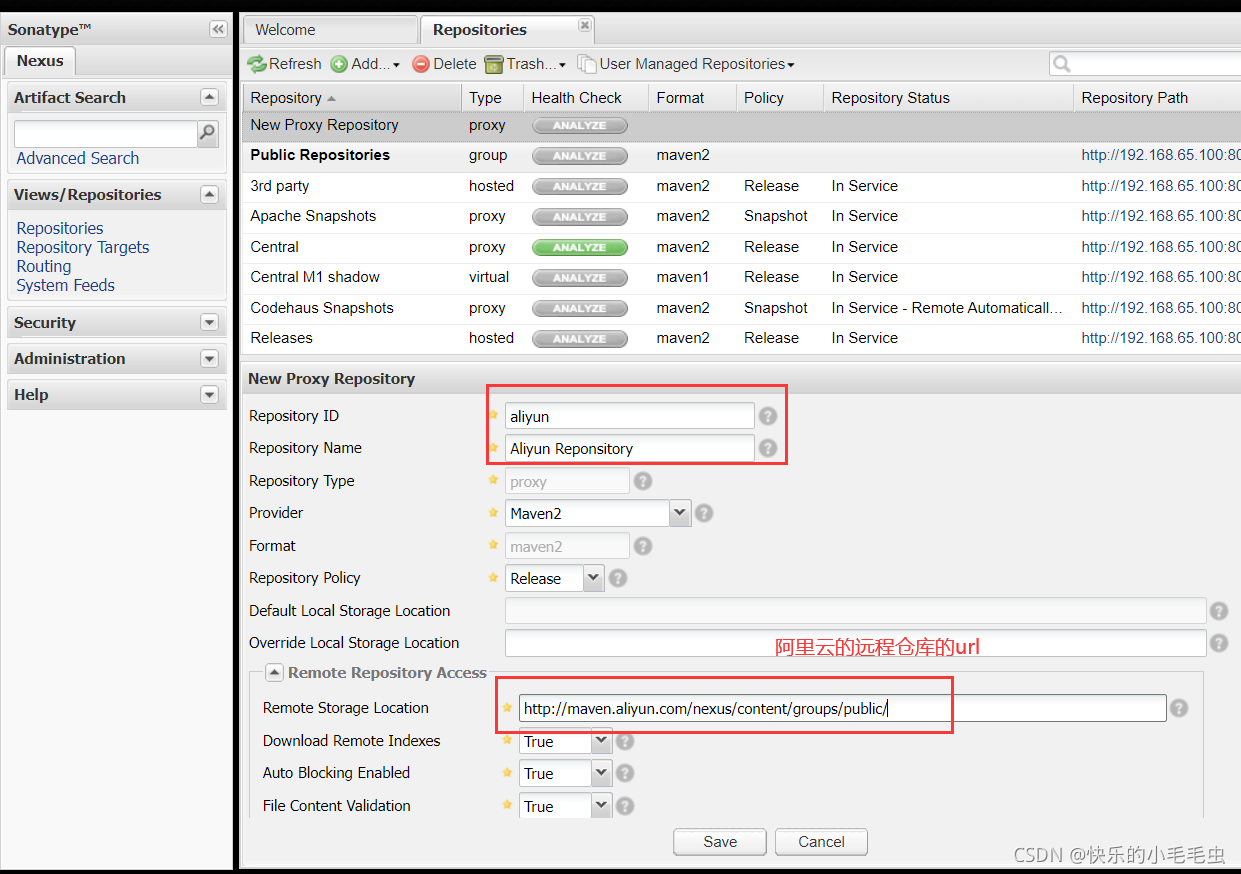The height and width of the screenshot is (874, 1241).
Task: Collapse the Remote Repository Access section
Action: click(274, 673)
